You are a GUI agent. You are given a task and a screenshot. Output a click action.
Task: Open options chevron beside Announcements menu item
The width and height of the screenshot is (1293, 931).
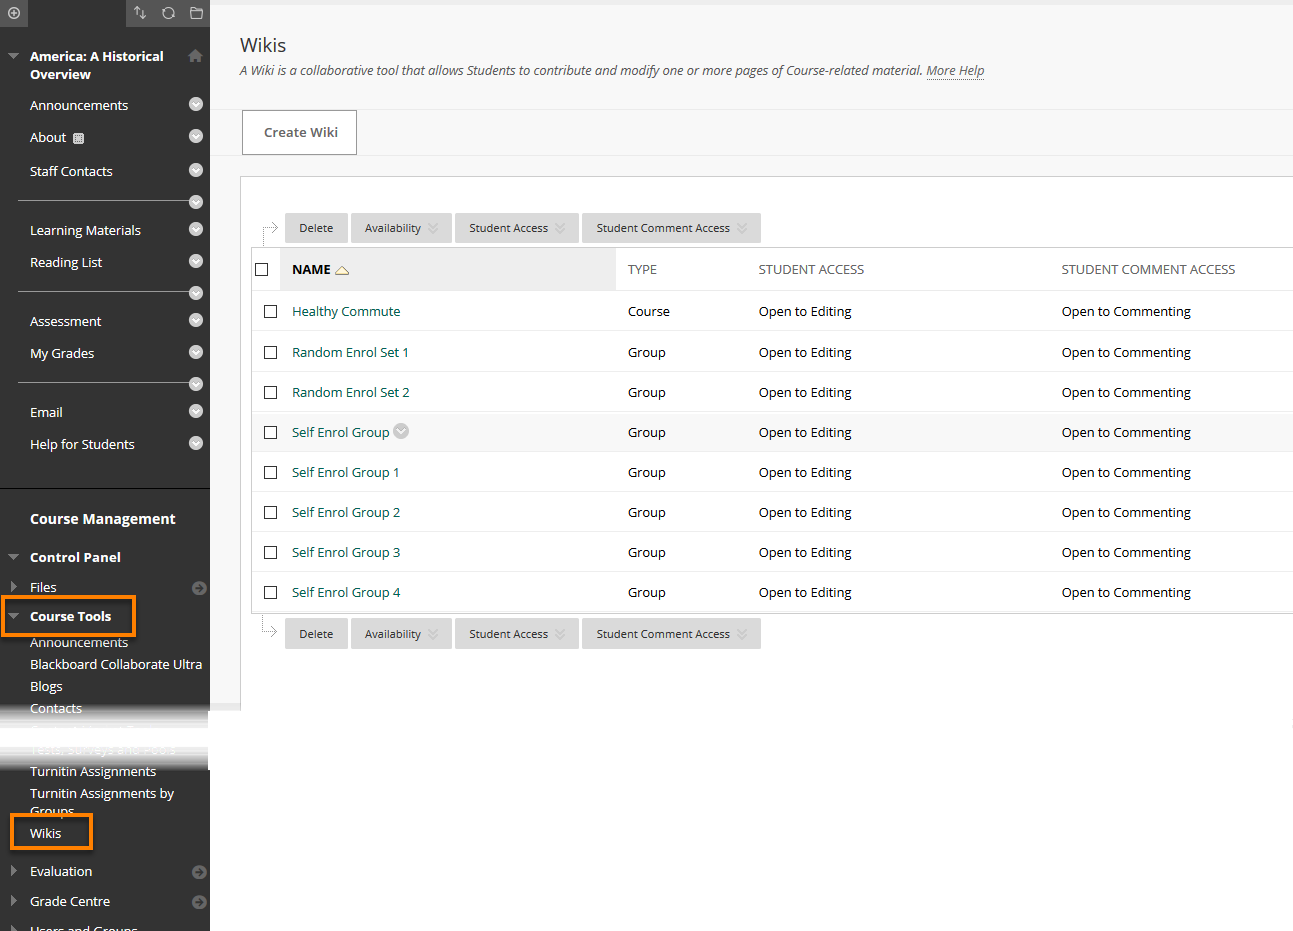pos(196,104)
